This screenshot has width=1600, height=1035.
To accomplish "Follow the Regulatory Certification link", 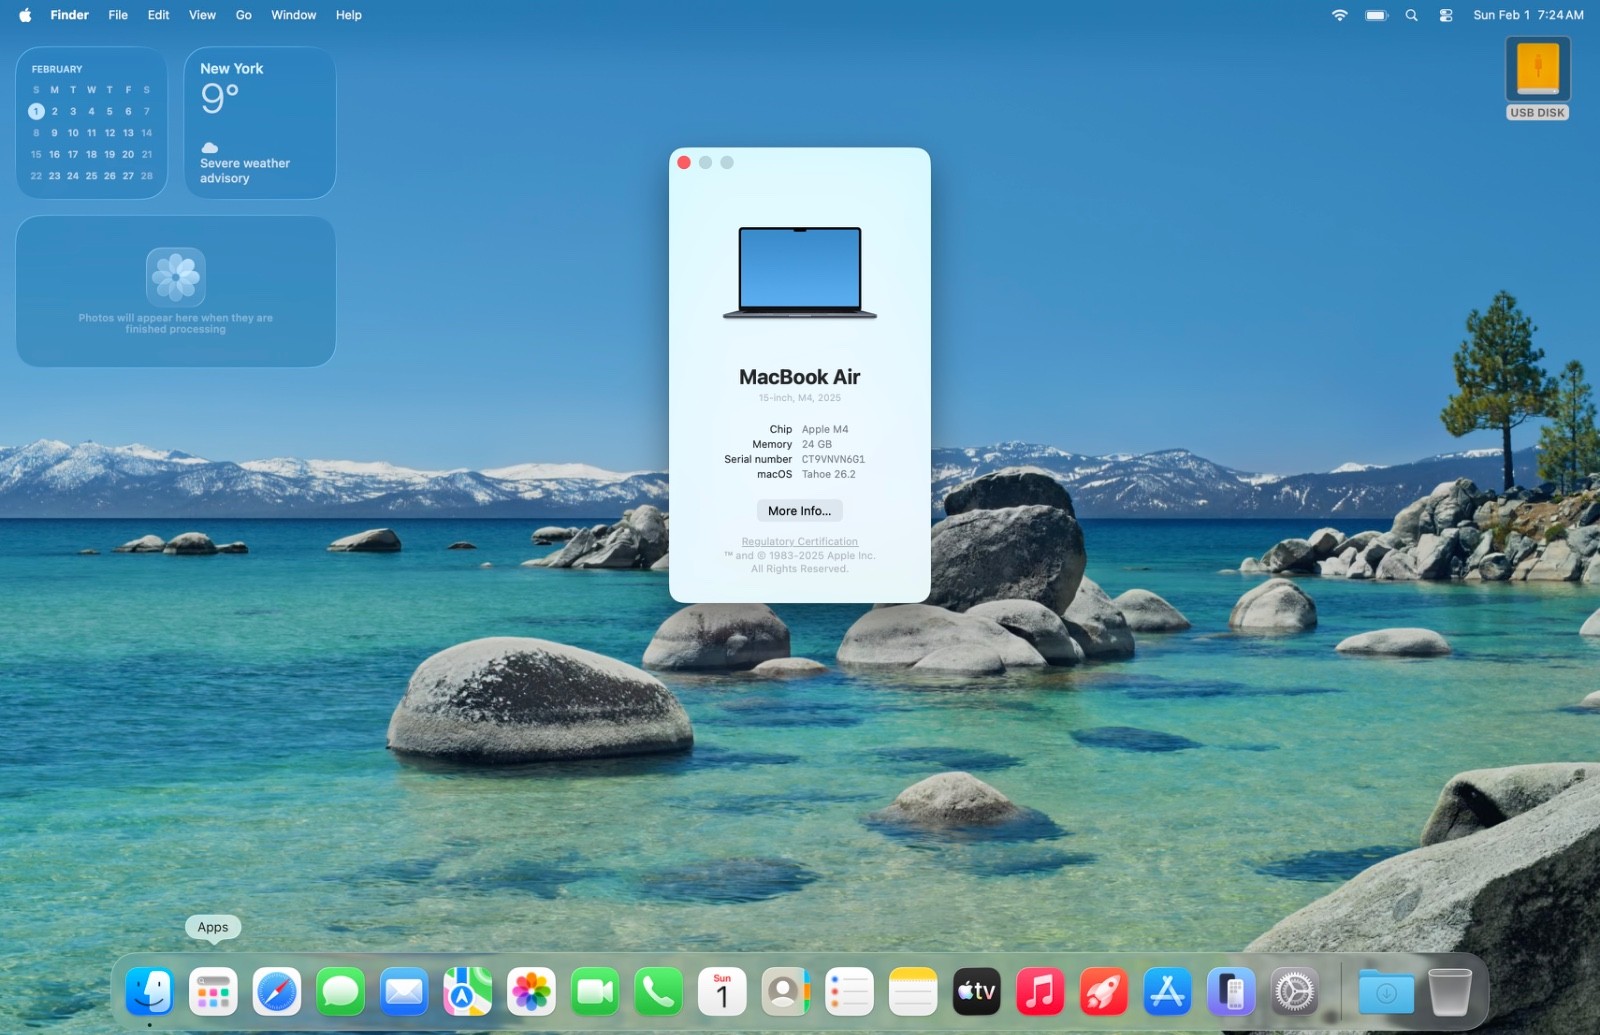I will click(x=800, y=542).
